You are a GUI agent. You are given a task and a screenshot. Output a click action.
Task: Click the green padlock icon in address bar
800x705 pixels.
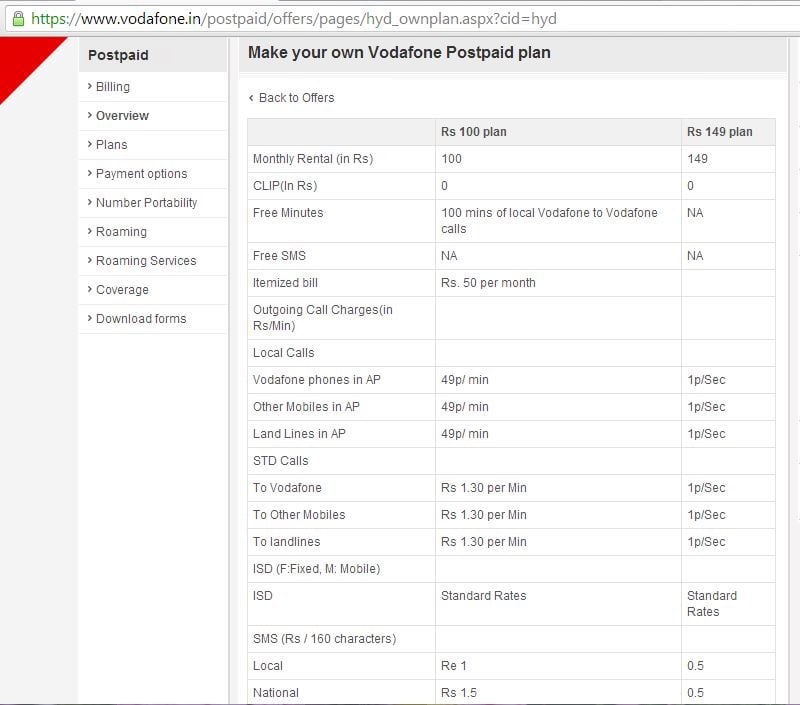(x=18, y=19)
